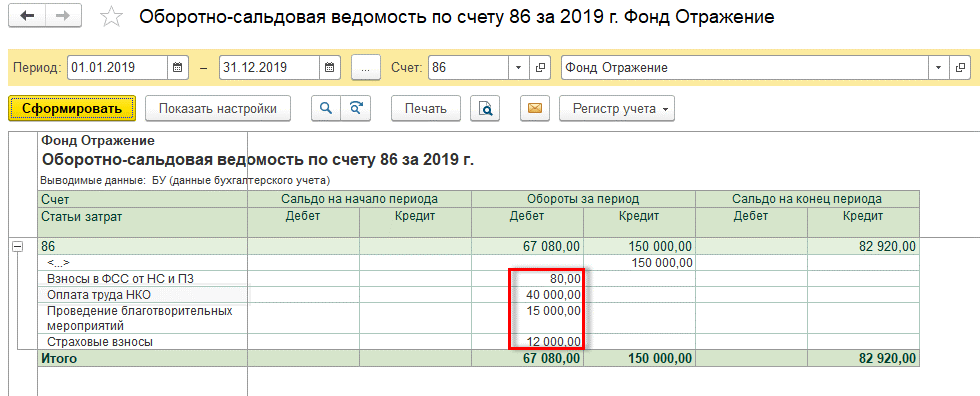Click debit value 12 000,00
The image size is (980, 396).
point(555,342)
